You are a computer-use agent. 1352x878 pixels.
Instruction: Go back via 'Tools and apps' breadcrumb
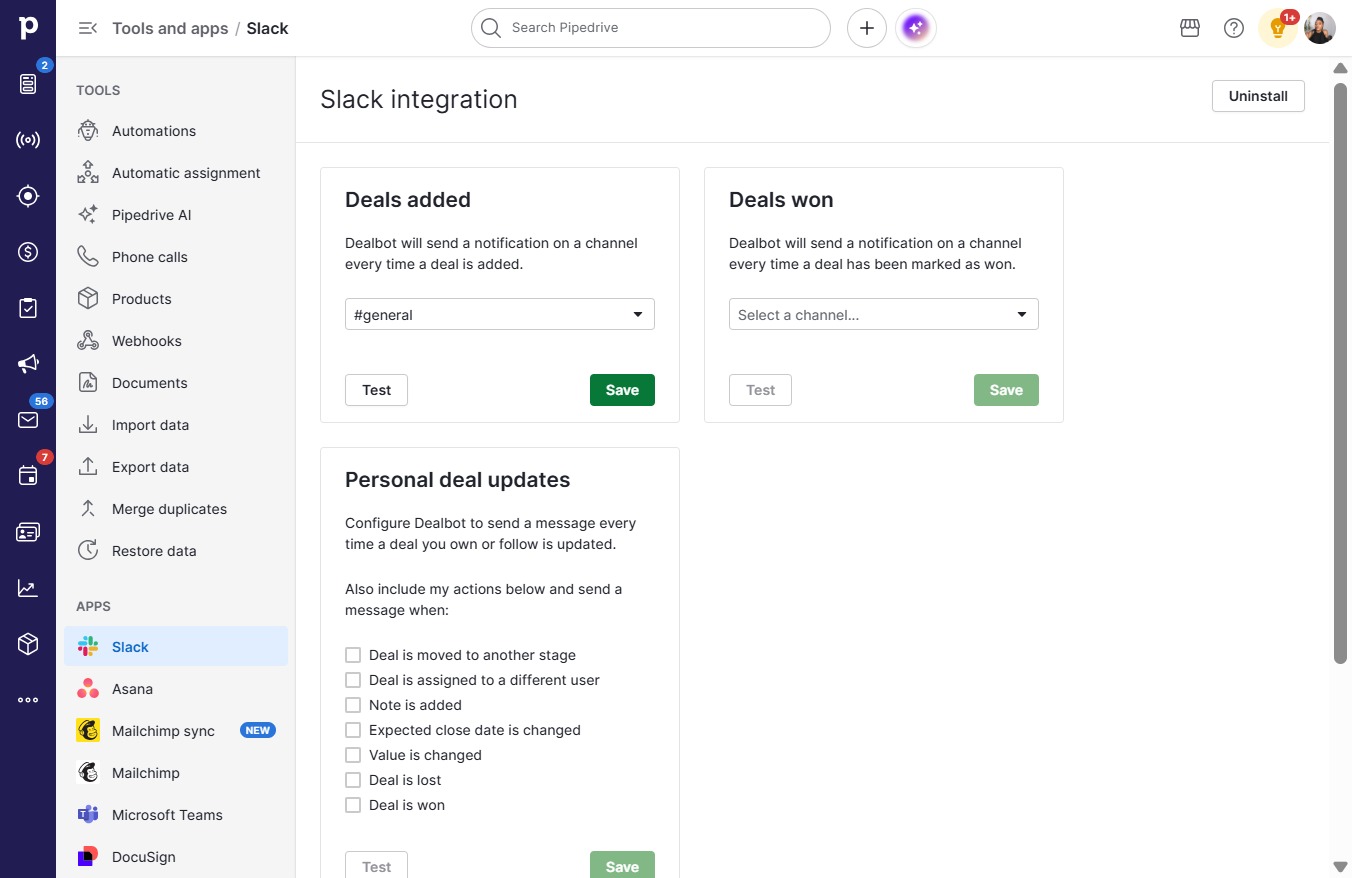(170, 28)
